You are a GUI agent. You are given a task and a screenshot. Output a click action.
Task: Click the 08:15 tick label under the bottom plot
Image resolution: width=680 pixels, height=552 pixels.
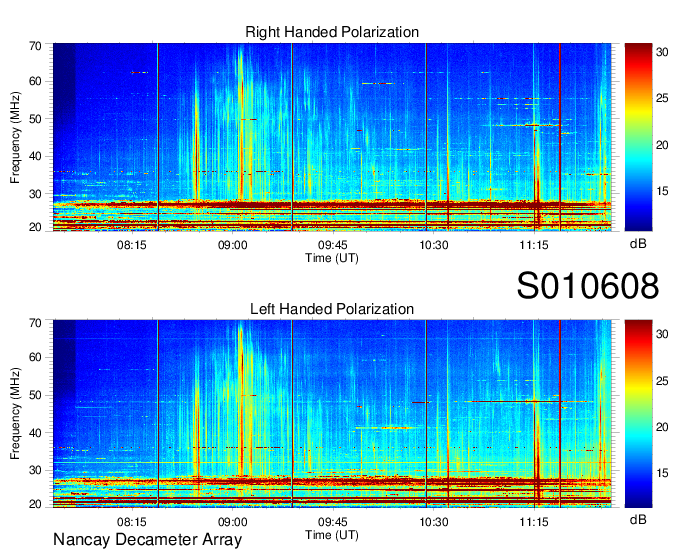[132, 522]
